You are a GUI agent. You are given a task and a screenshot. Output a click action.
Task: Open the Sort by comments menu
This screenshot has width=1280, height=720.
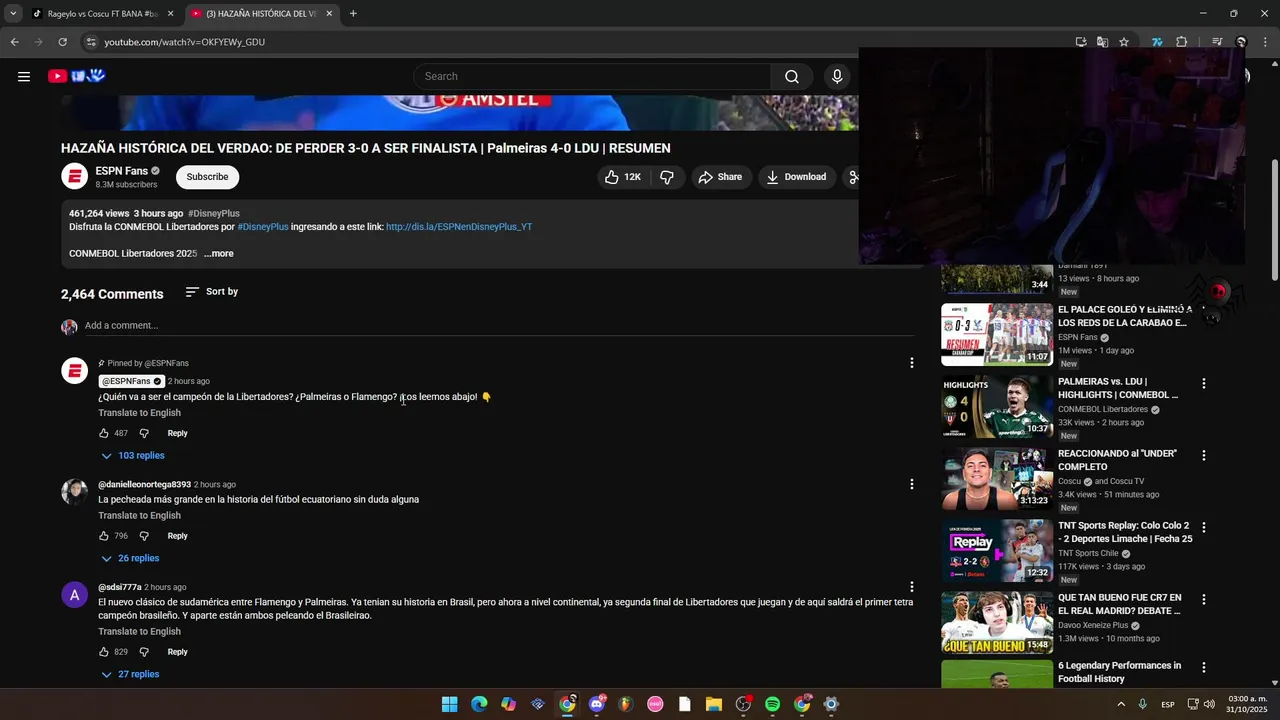[x=212, y=292]
